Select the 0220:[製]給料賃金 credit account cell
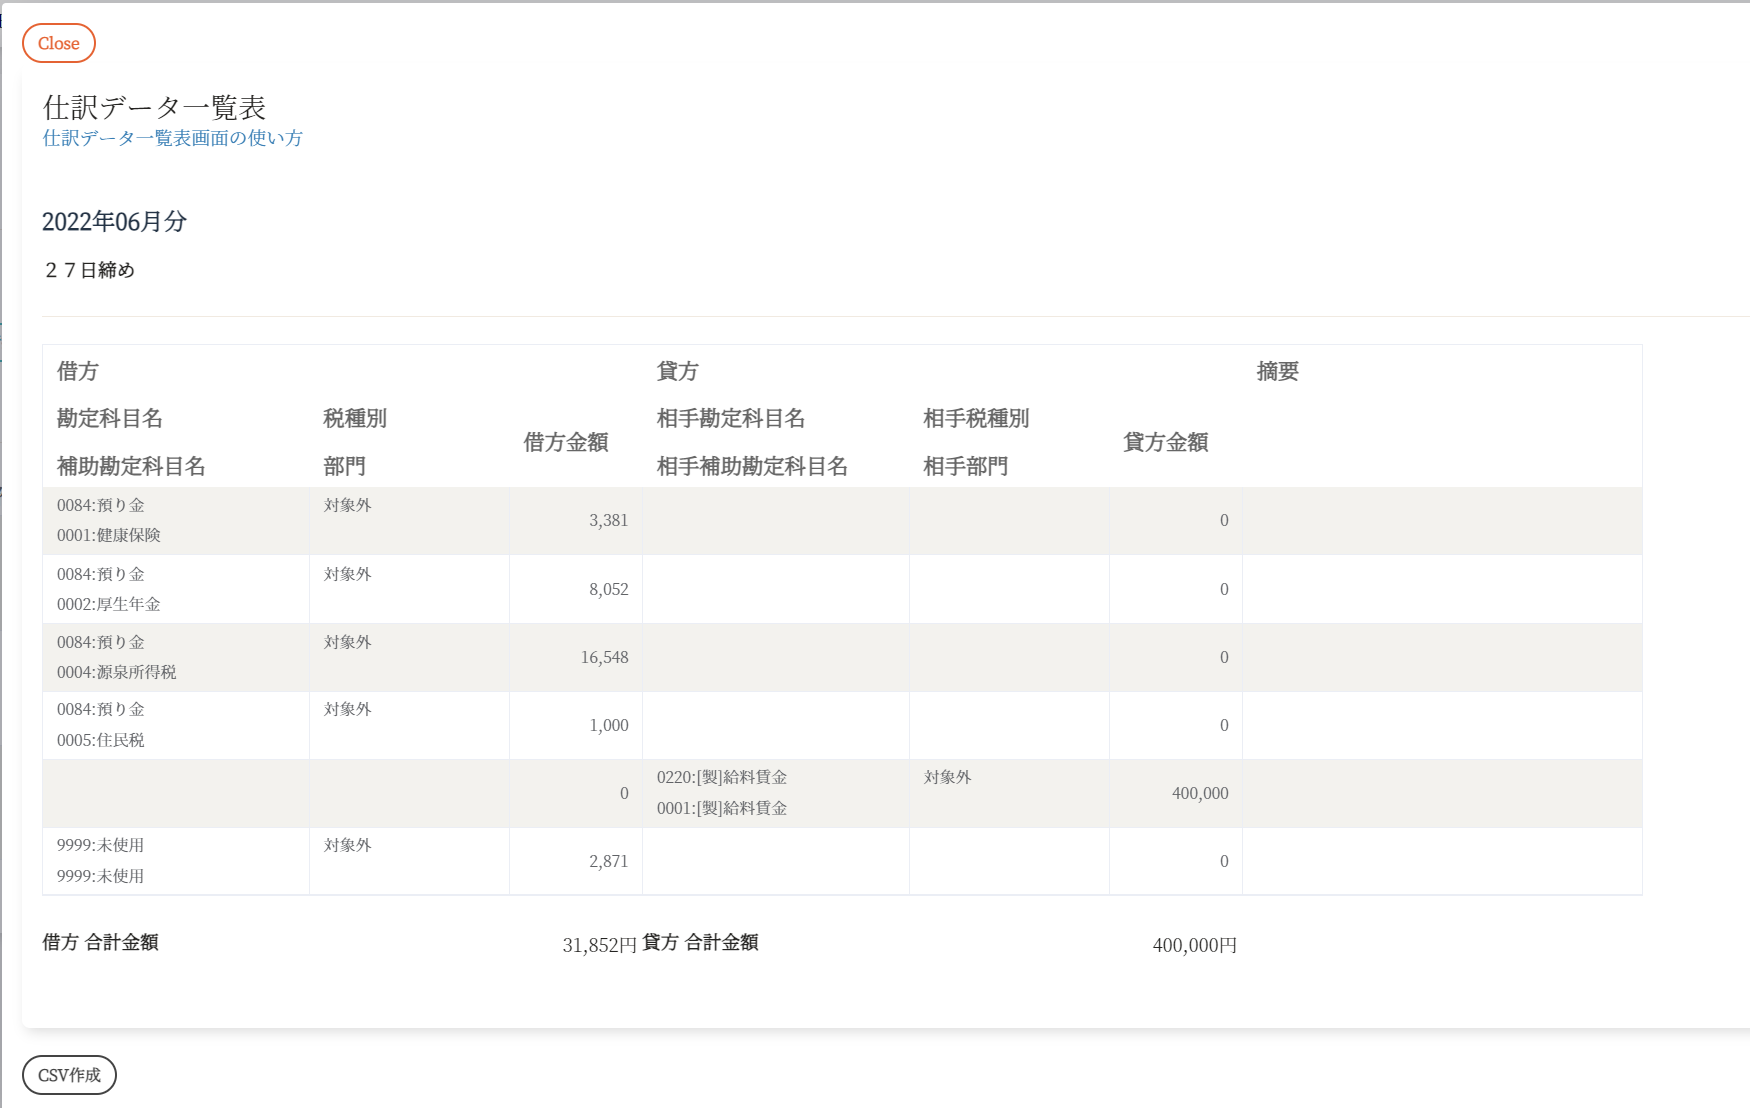Screen dimensions: 1750x1108 tap(722, 777)
